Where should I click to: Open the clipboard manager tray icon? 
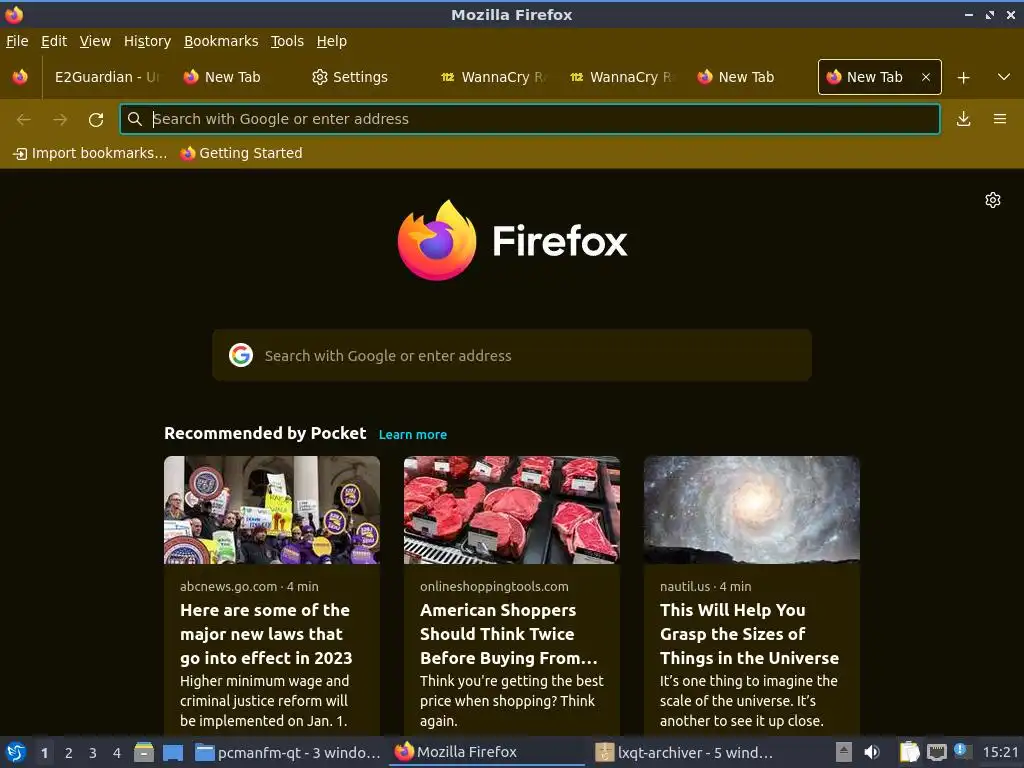tap(909, 752)
